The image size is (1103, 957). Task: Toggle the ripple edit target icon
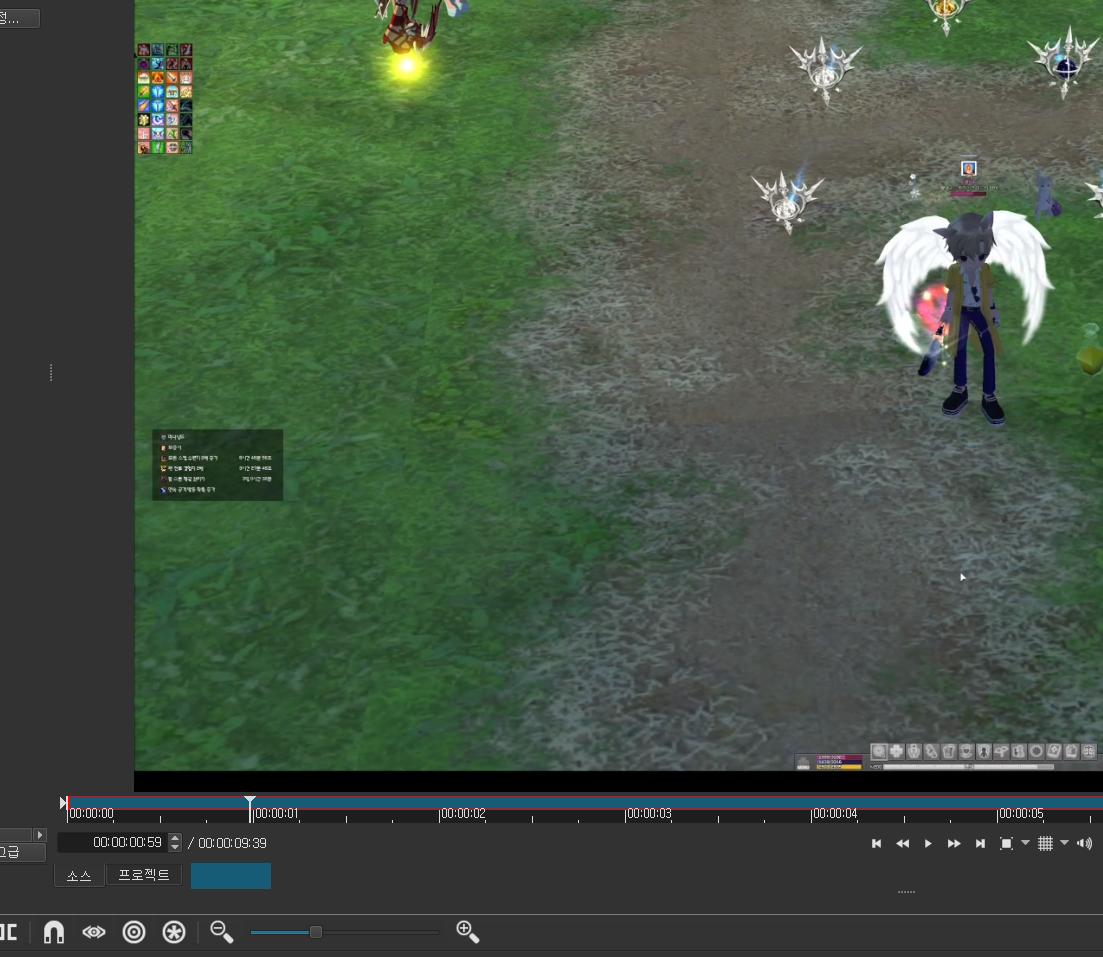point(134,932)
